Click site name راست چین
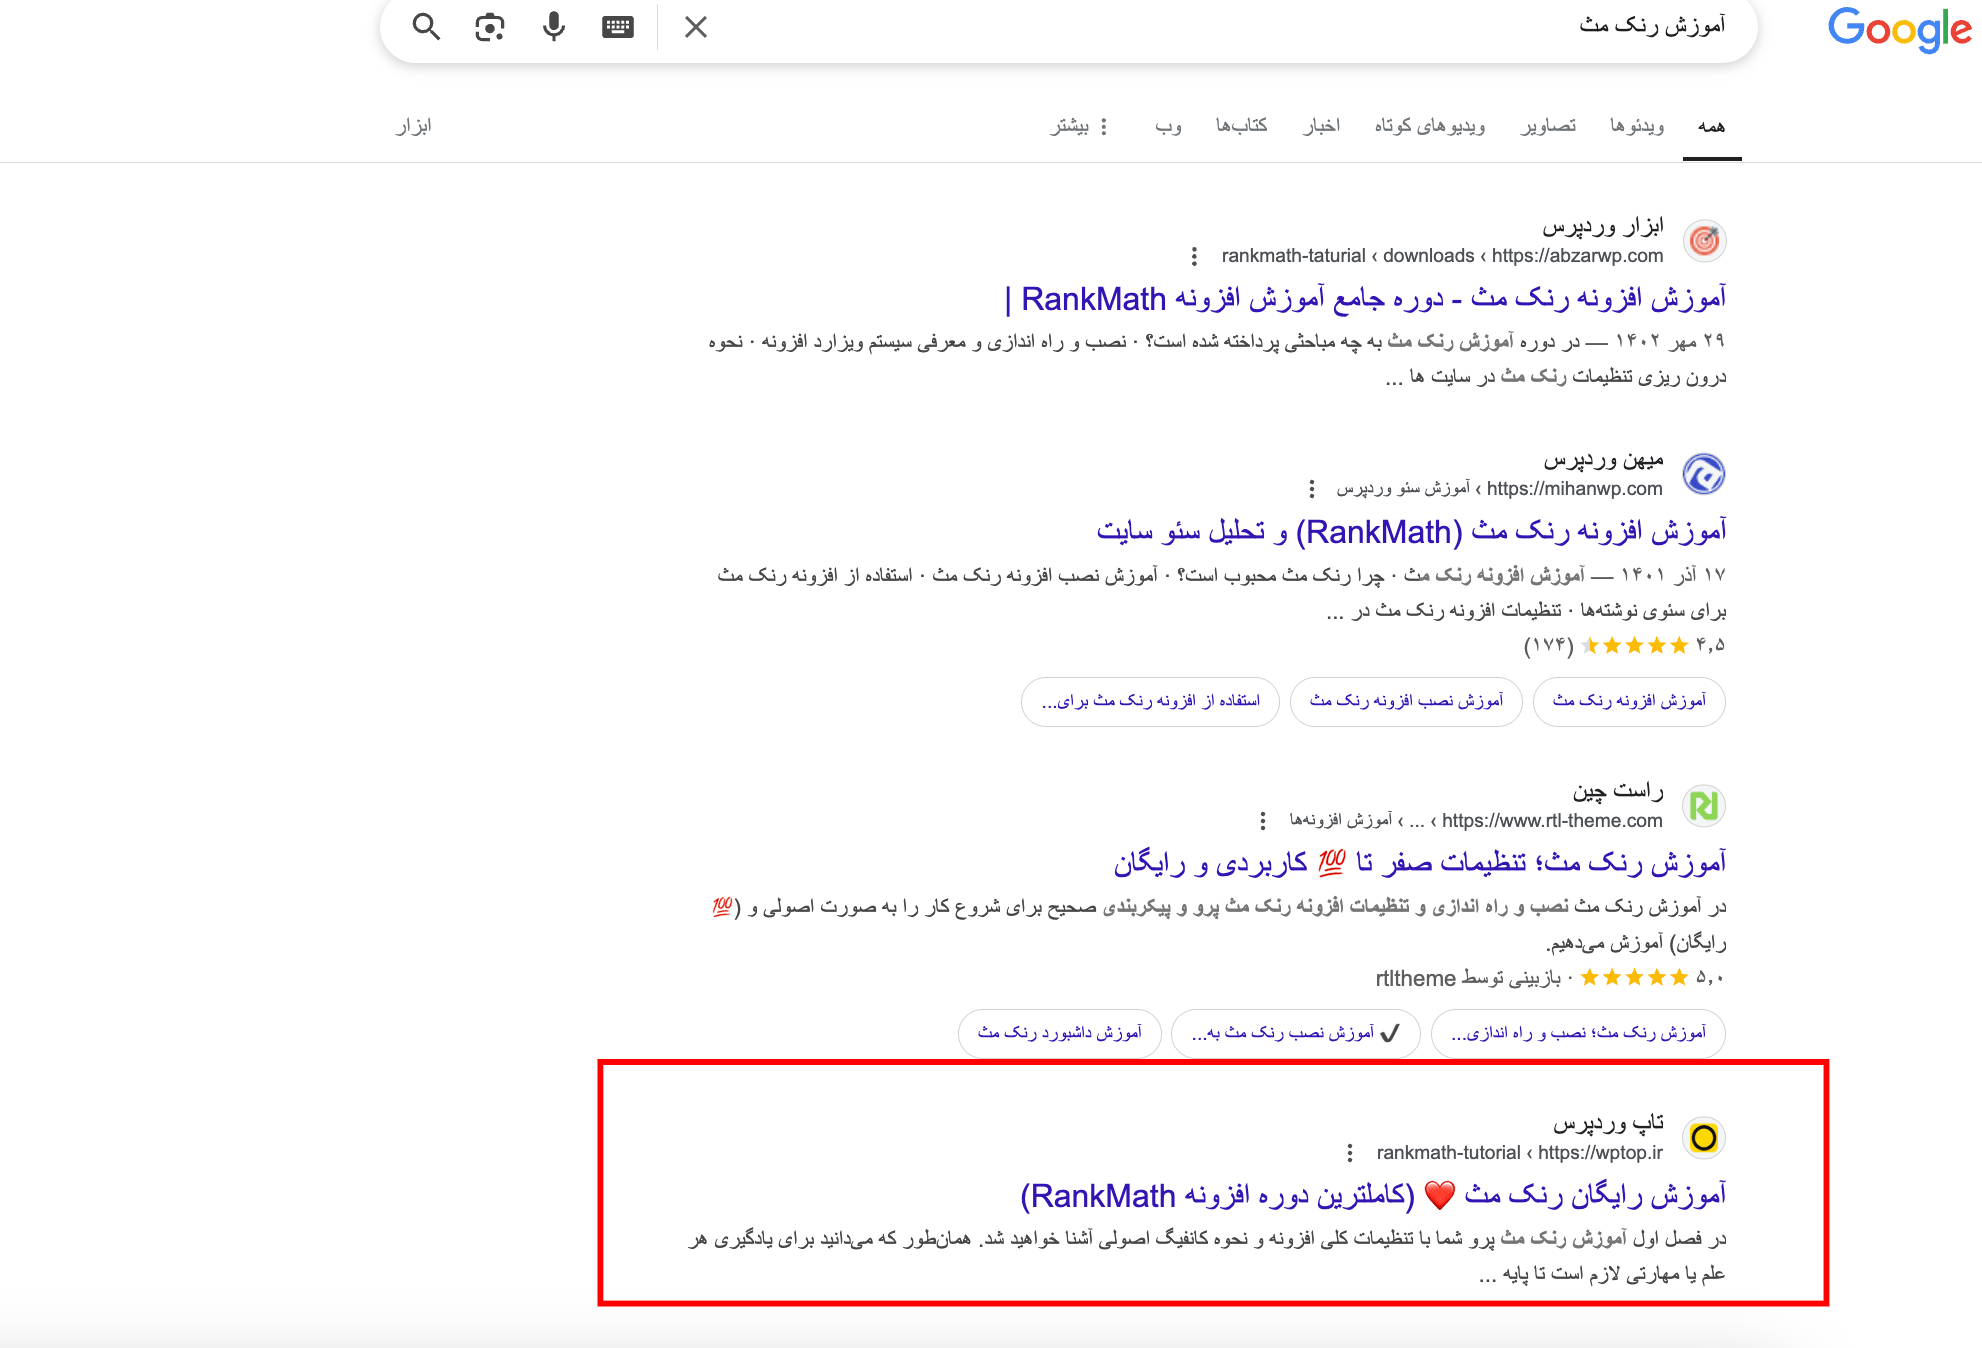The image size is (1982, 1348). pos(1618,791)
